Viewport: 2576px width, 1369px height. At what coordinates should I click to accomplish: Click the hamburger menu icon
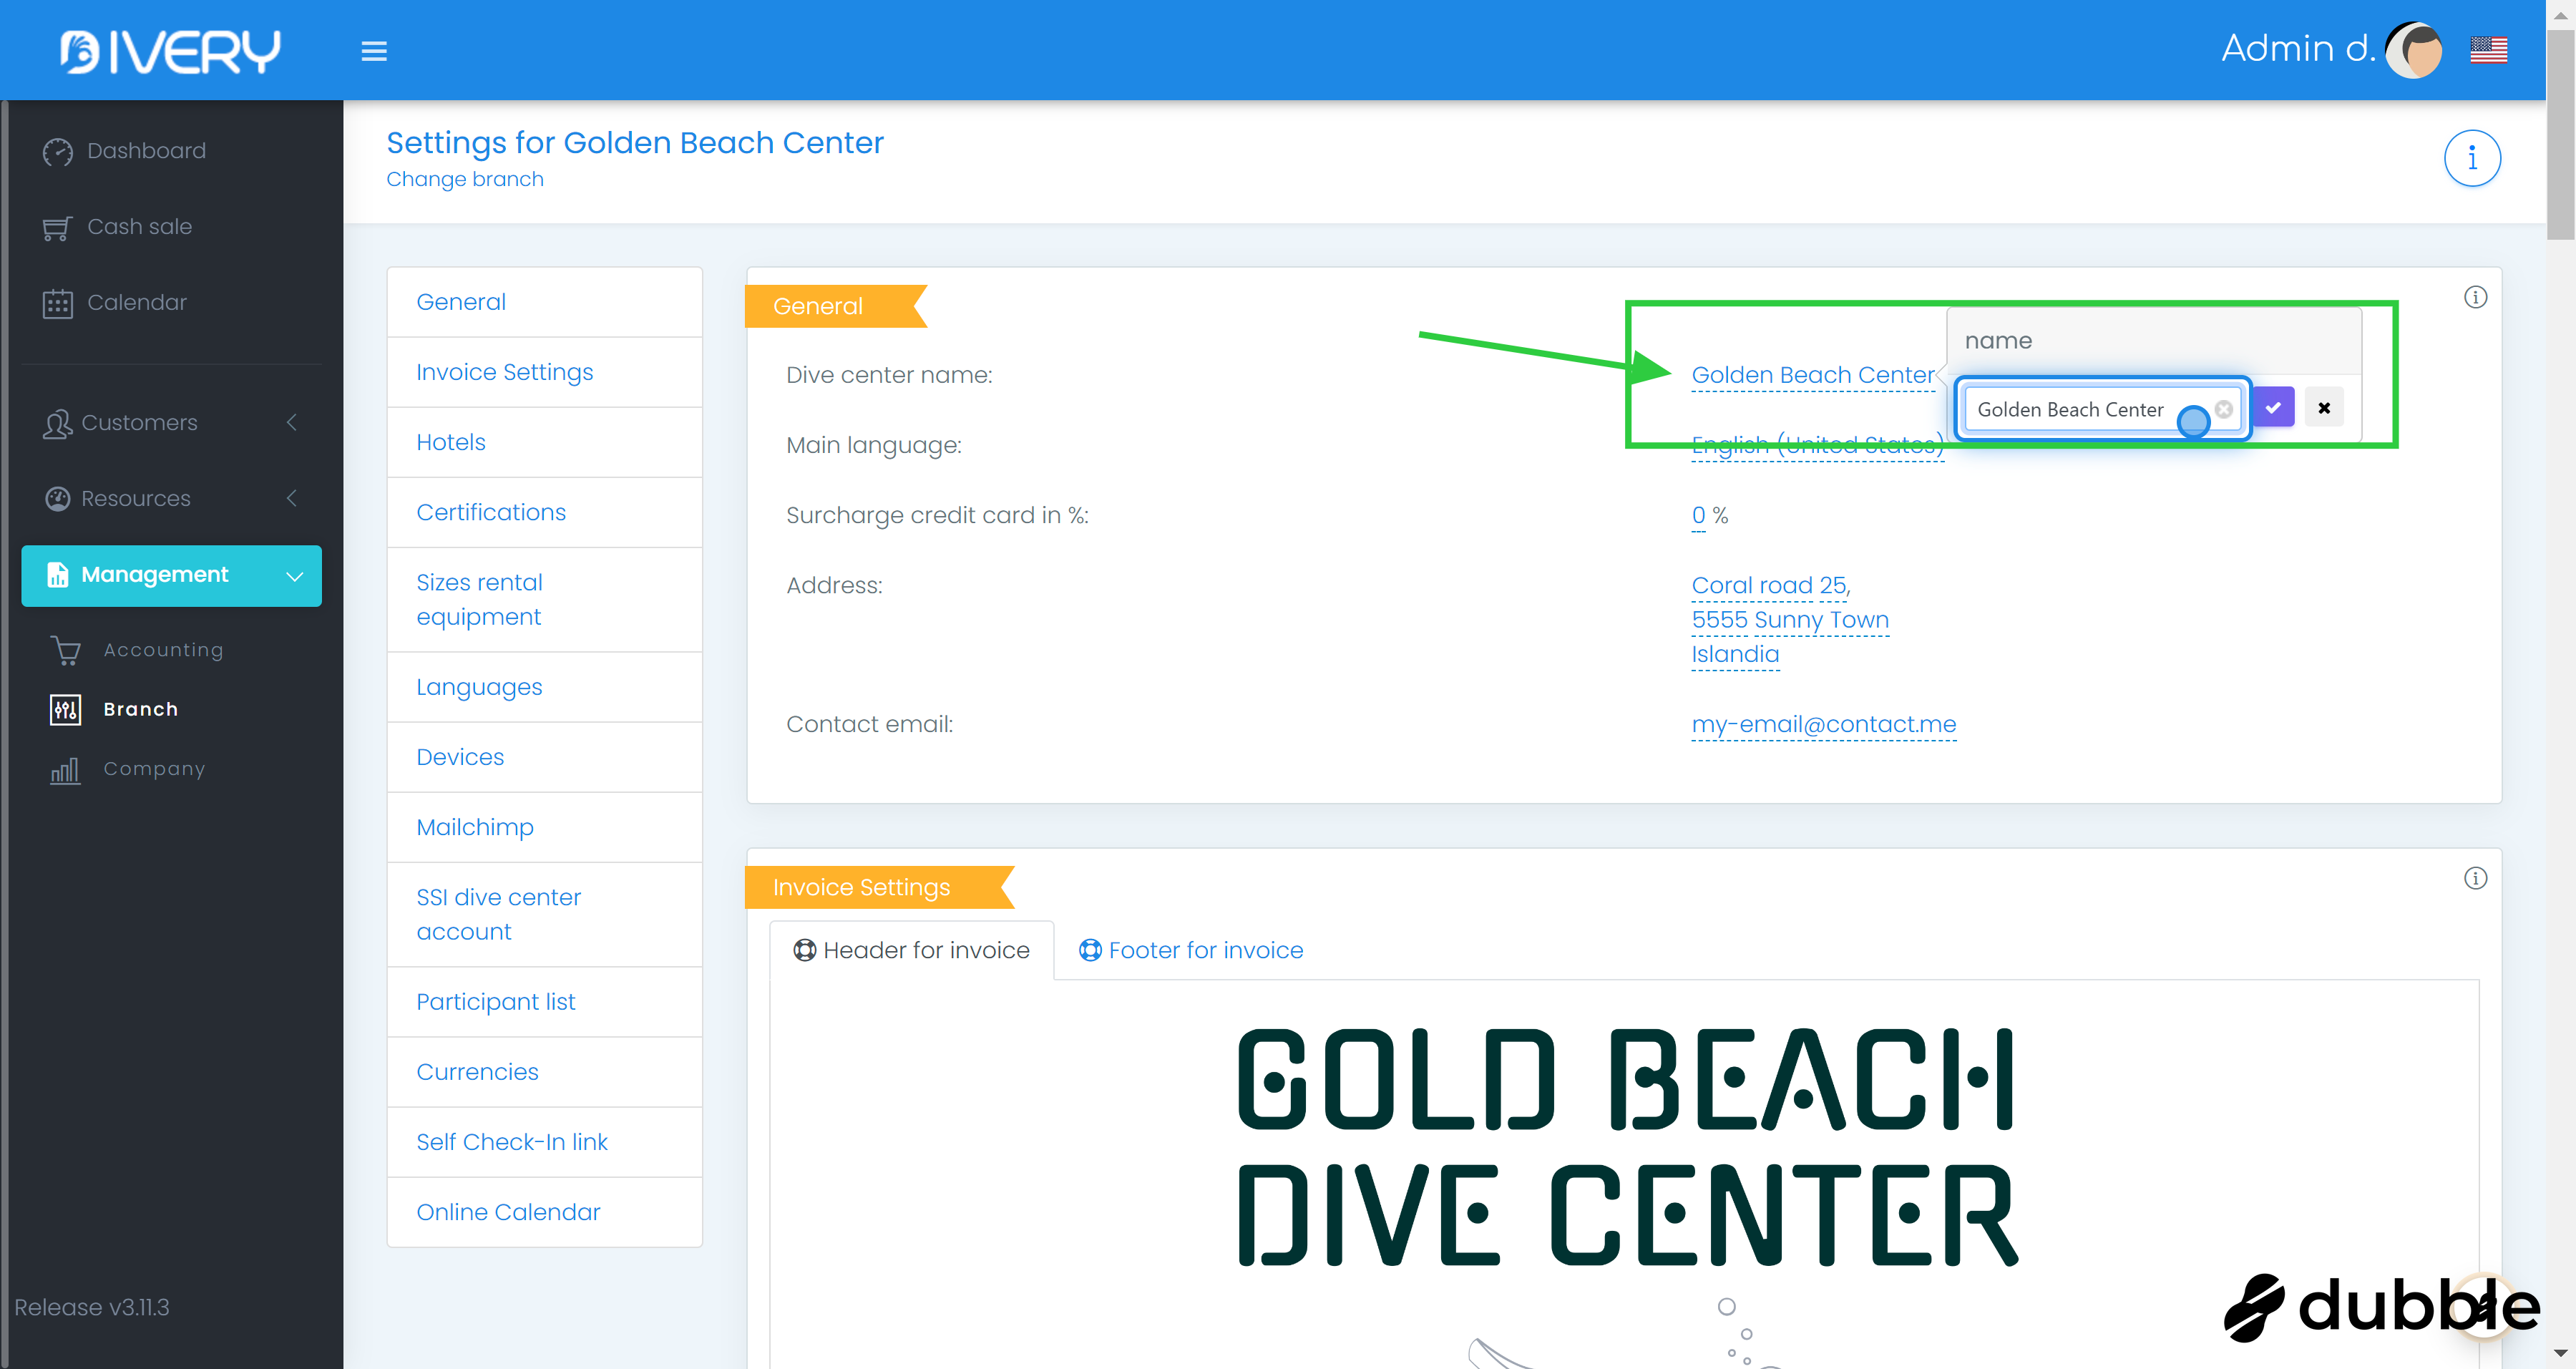(373, 51)
